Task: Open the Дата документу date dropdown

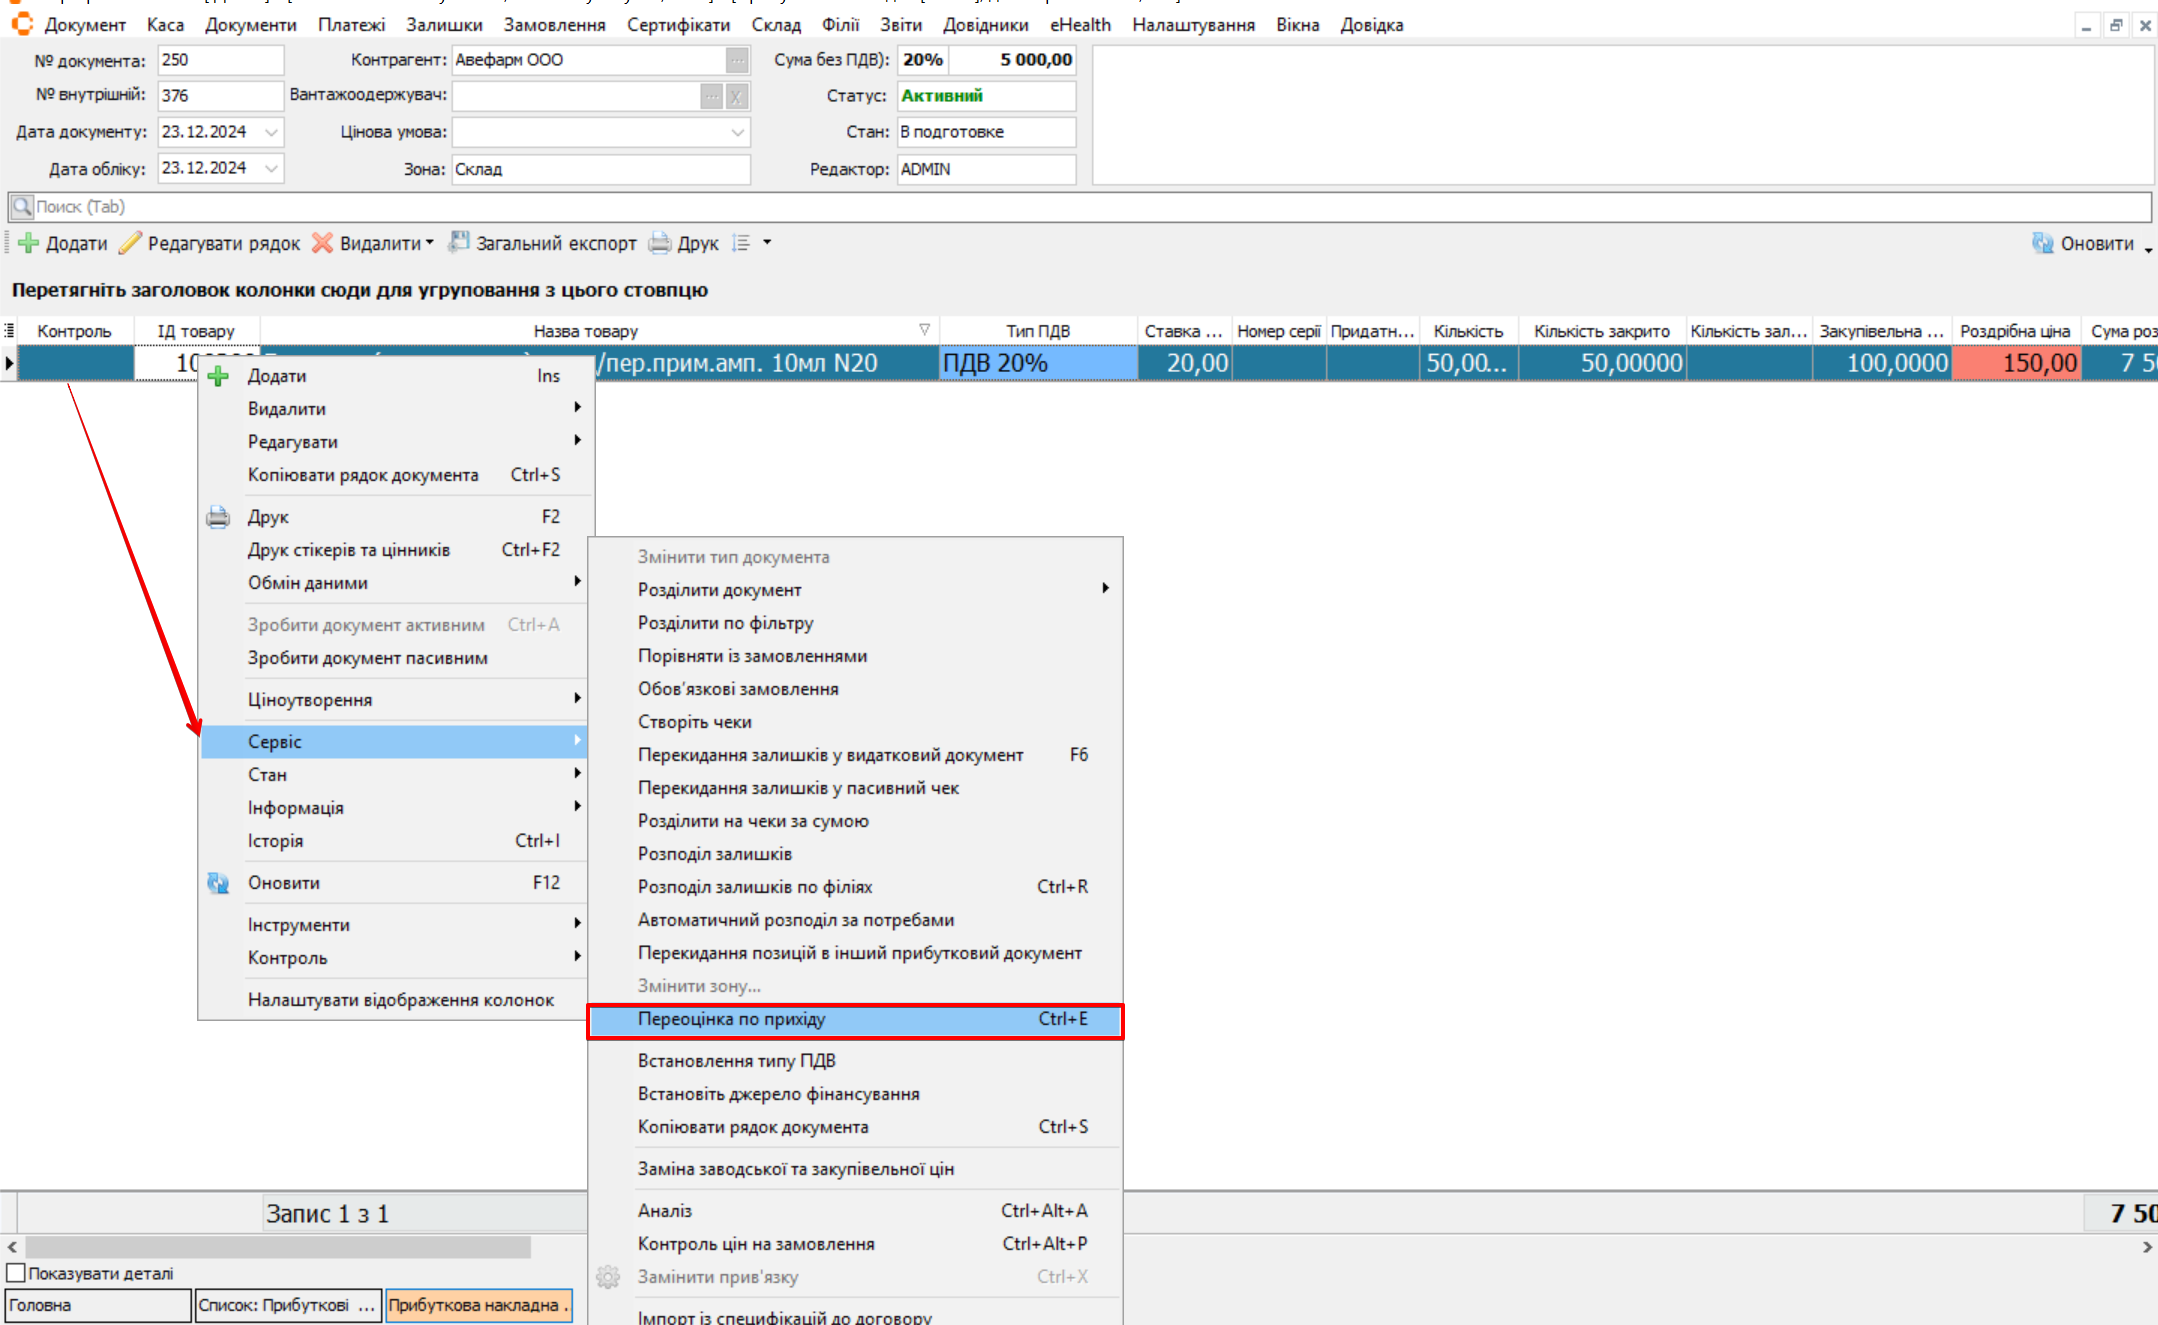Action: tap(271, 132)
